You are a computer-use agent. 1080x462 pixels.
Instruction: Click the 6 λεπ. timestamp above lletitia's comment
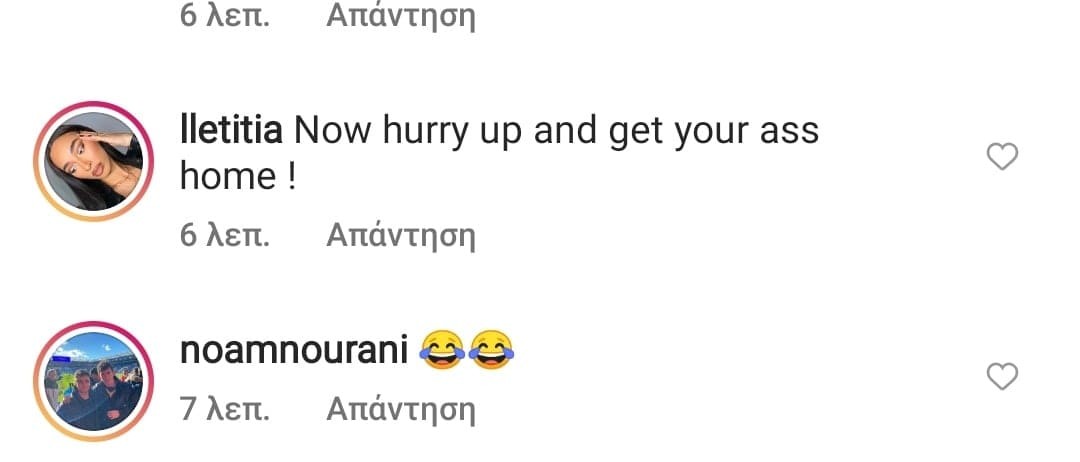(225, 15)
